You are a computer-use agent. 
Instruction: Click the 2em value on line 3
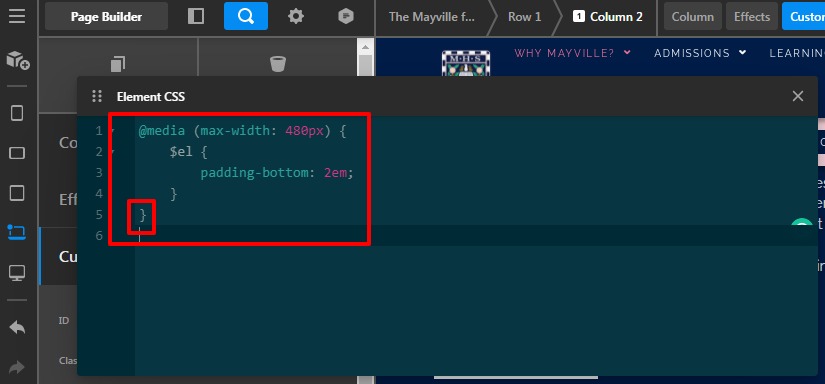pos(336,173)
